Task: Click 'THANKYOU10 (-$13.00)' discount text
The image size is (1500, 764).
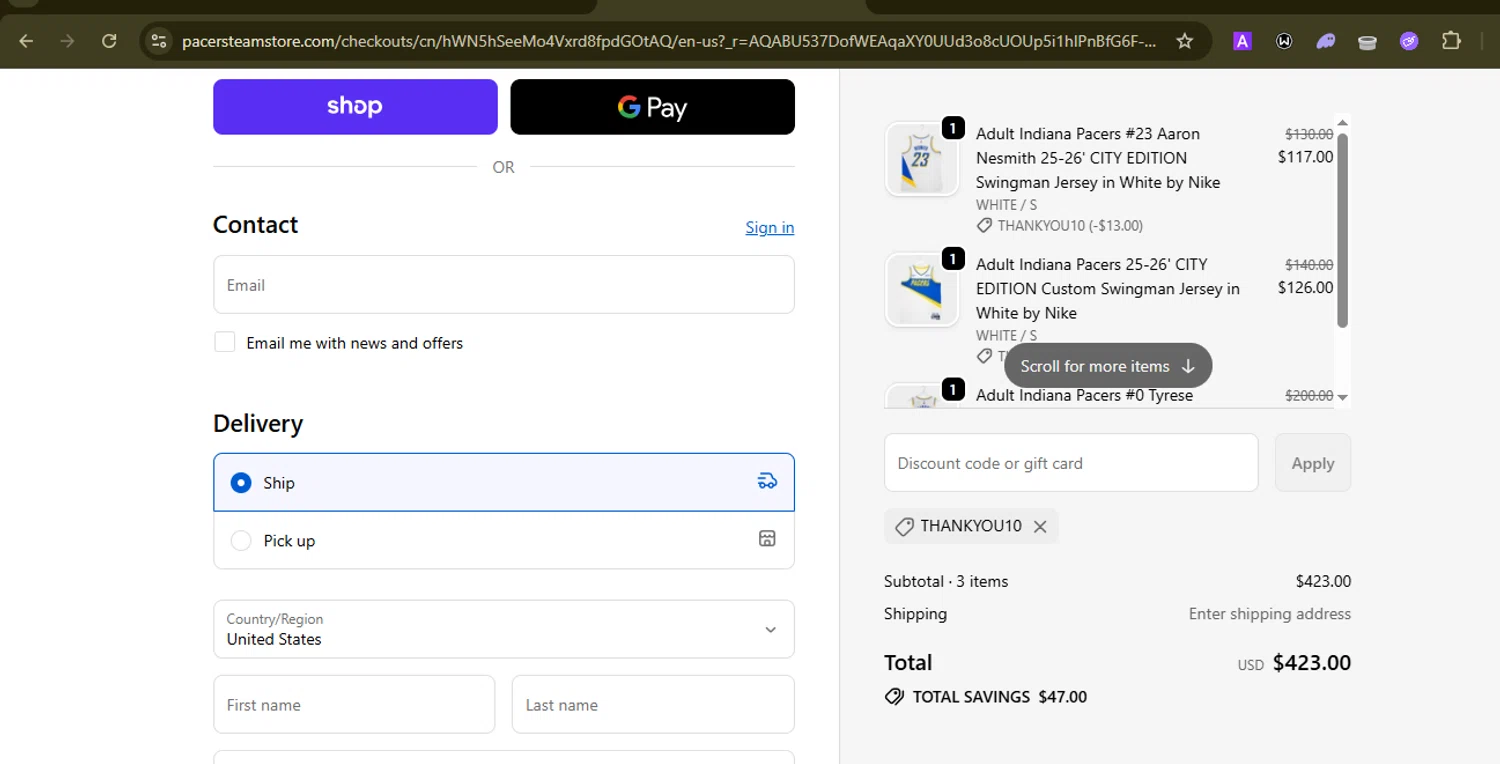Action: (x=1070, y=226)
